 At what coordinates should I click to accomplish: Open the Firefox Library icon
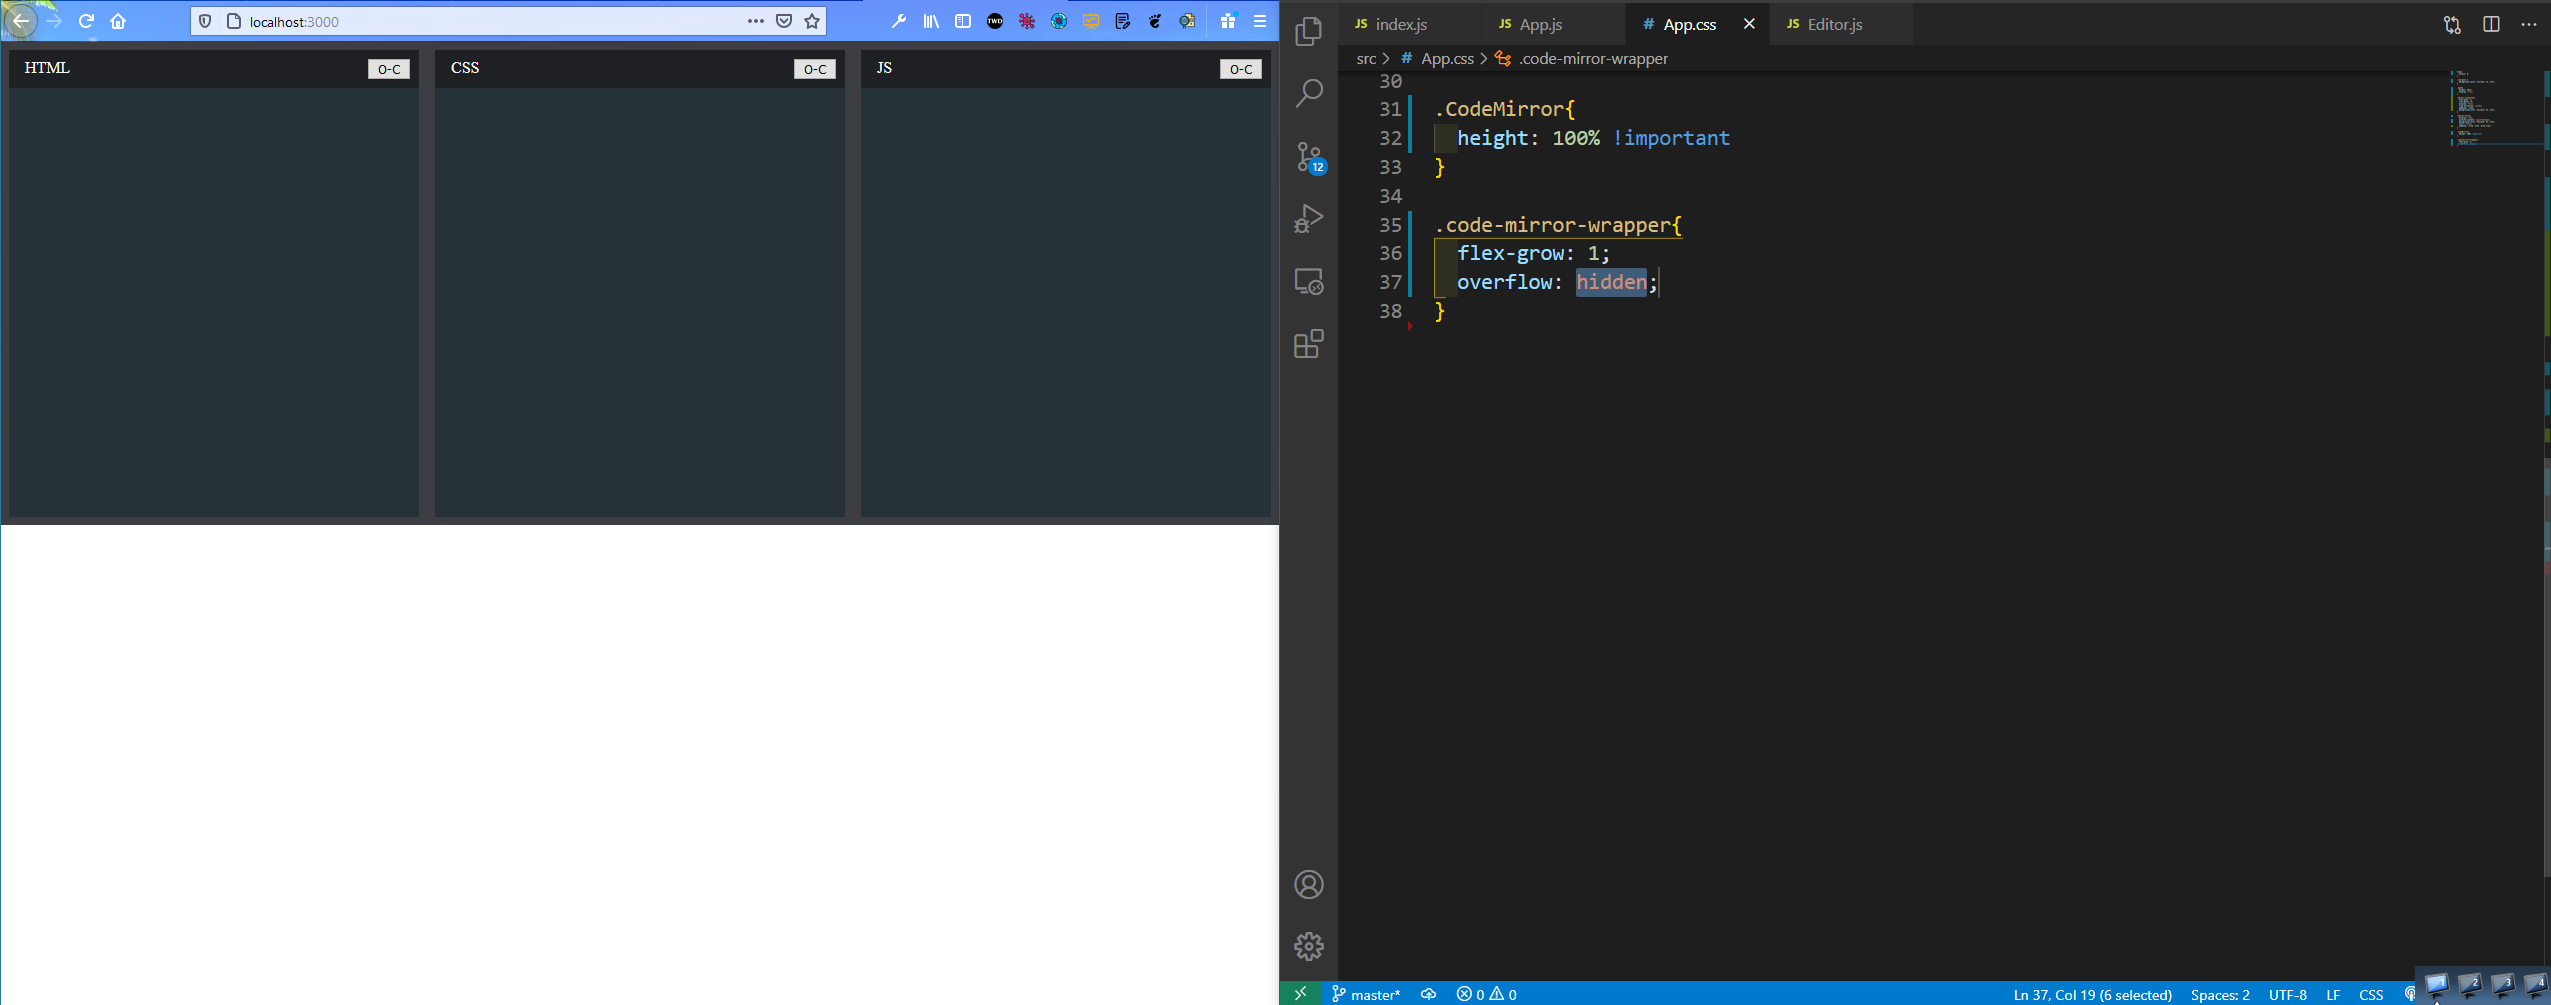click(x=931, y=21)
